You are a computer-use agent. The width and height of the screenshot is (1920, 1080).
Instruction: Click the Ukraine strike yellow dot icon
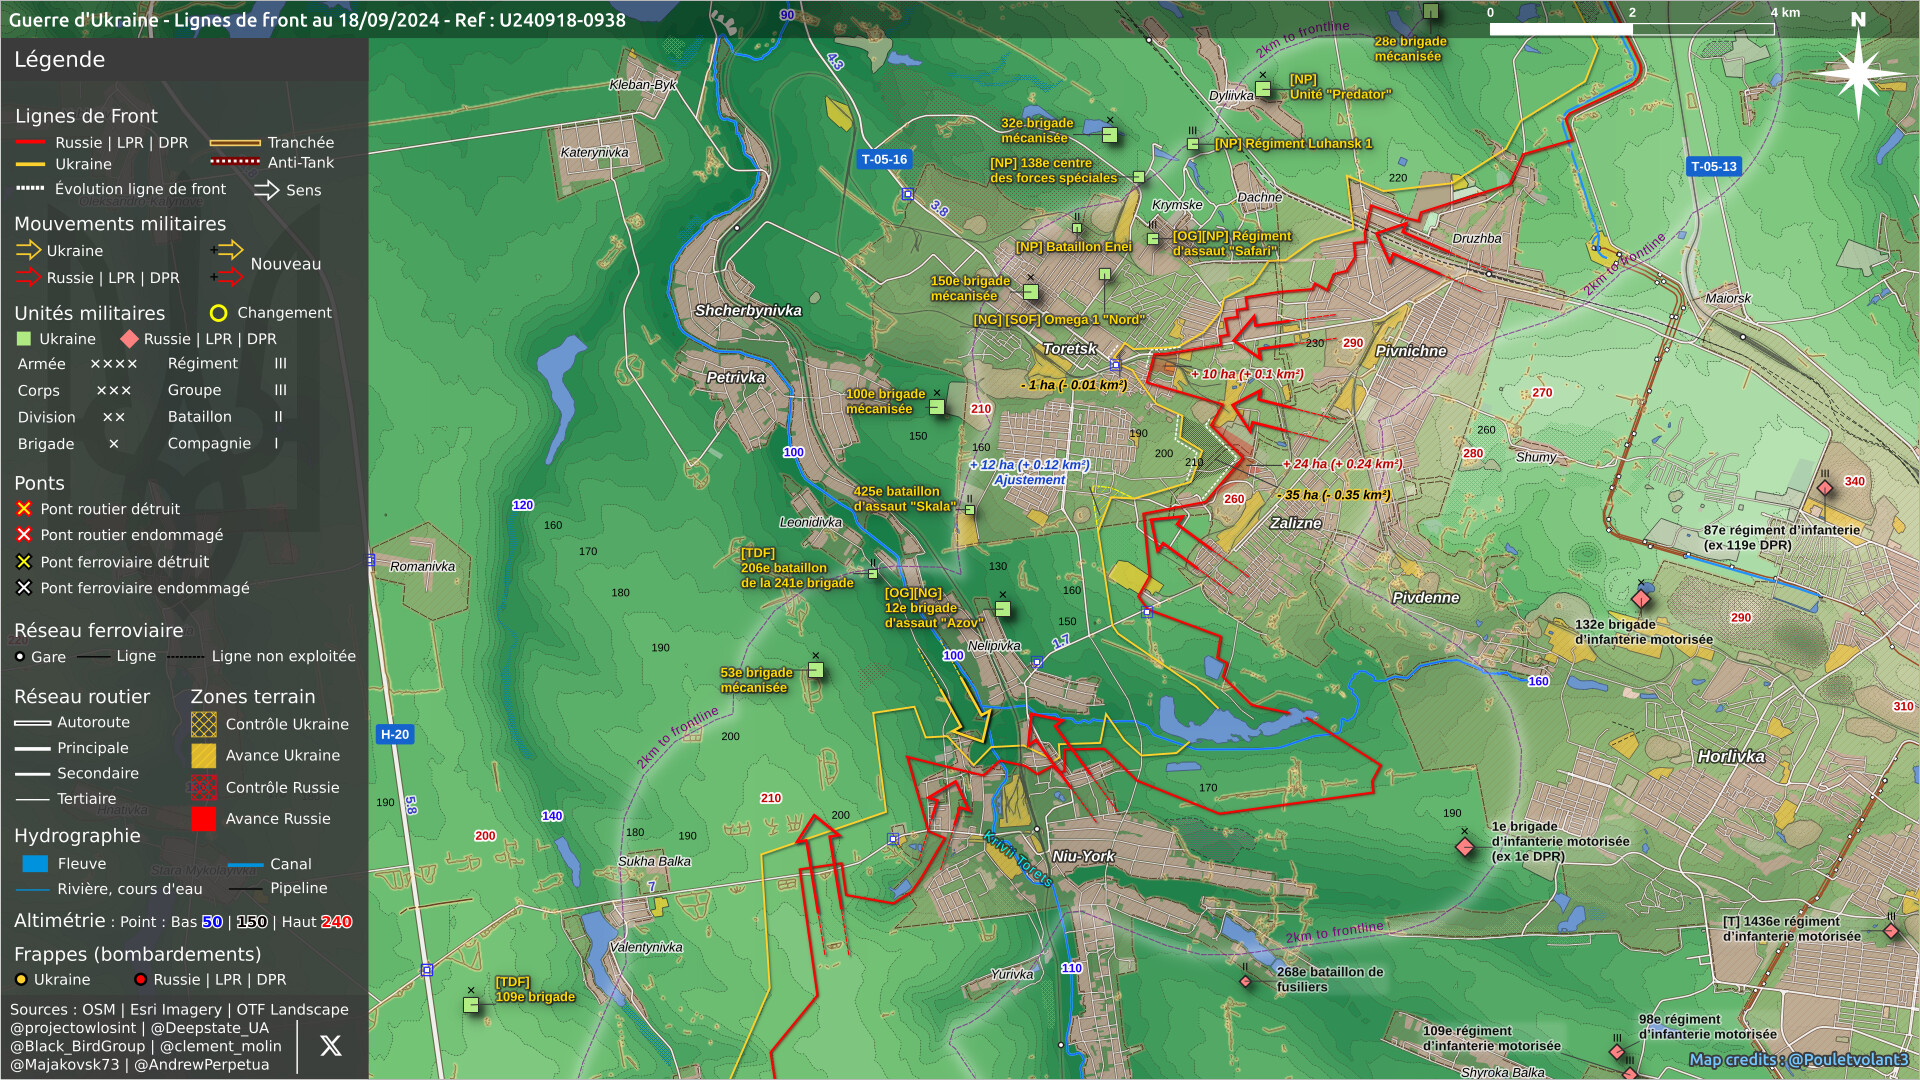[21, 980]
